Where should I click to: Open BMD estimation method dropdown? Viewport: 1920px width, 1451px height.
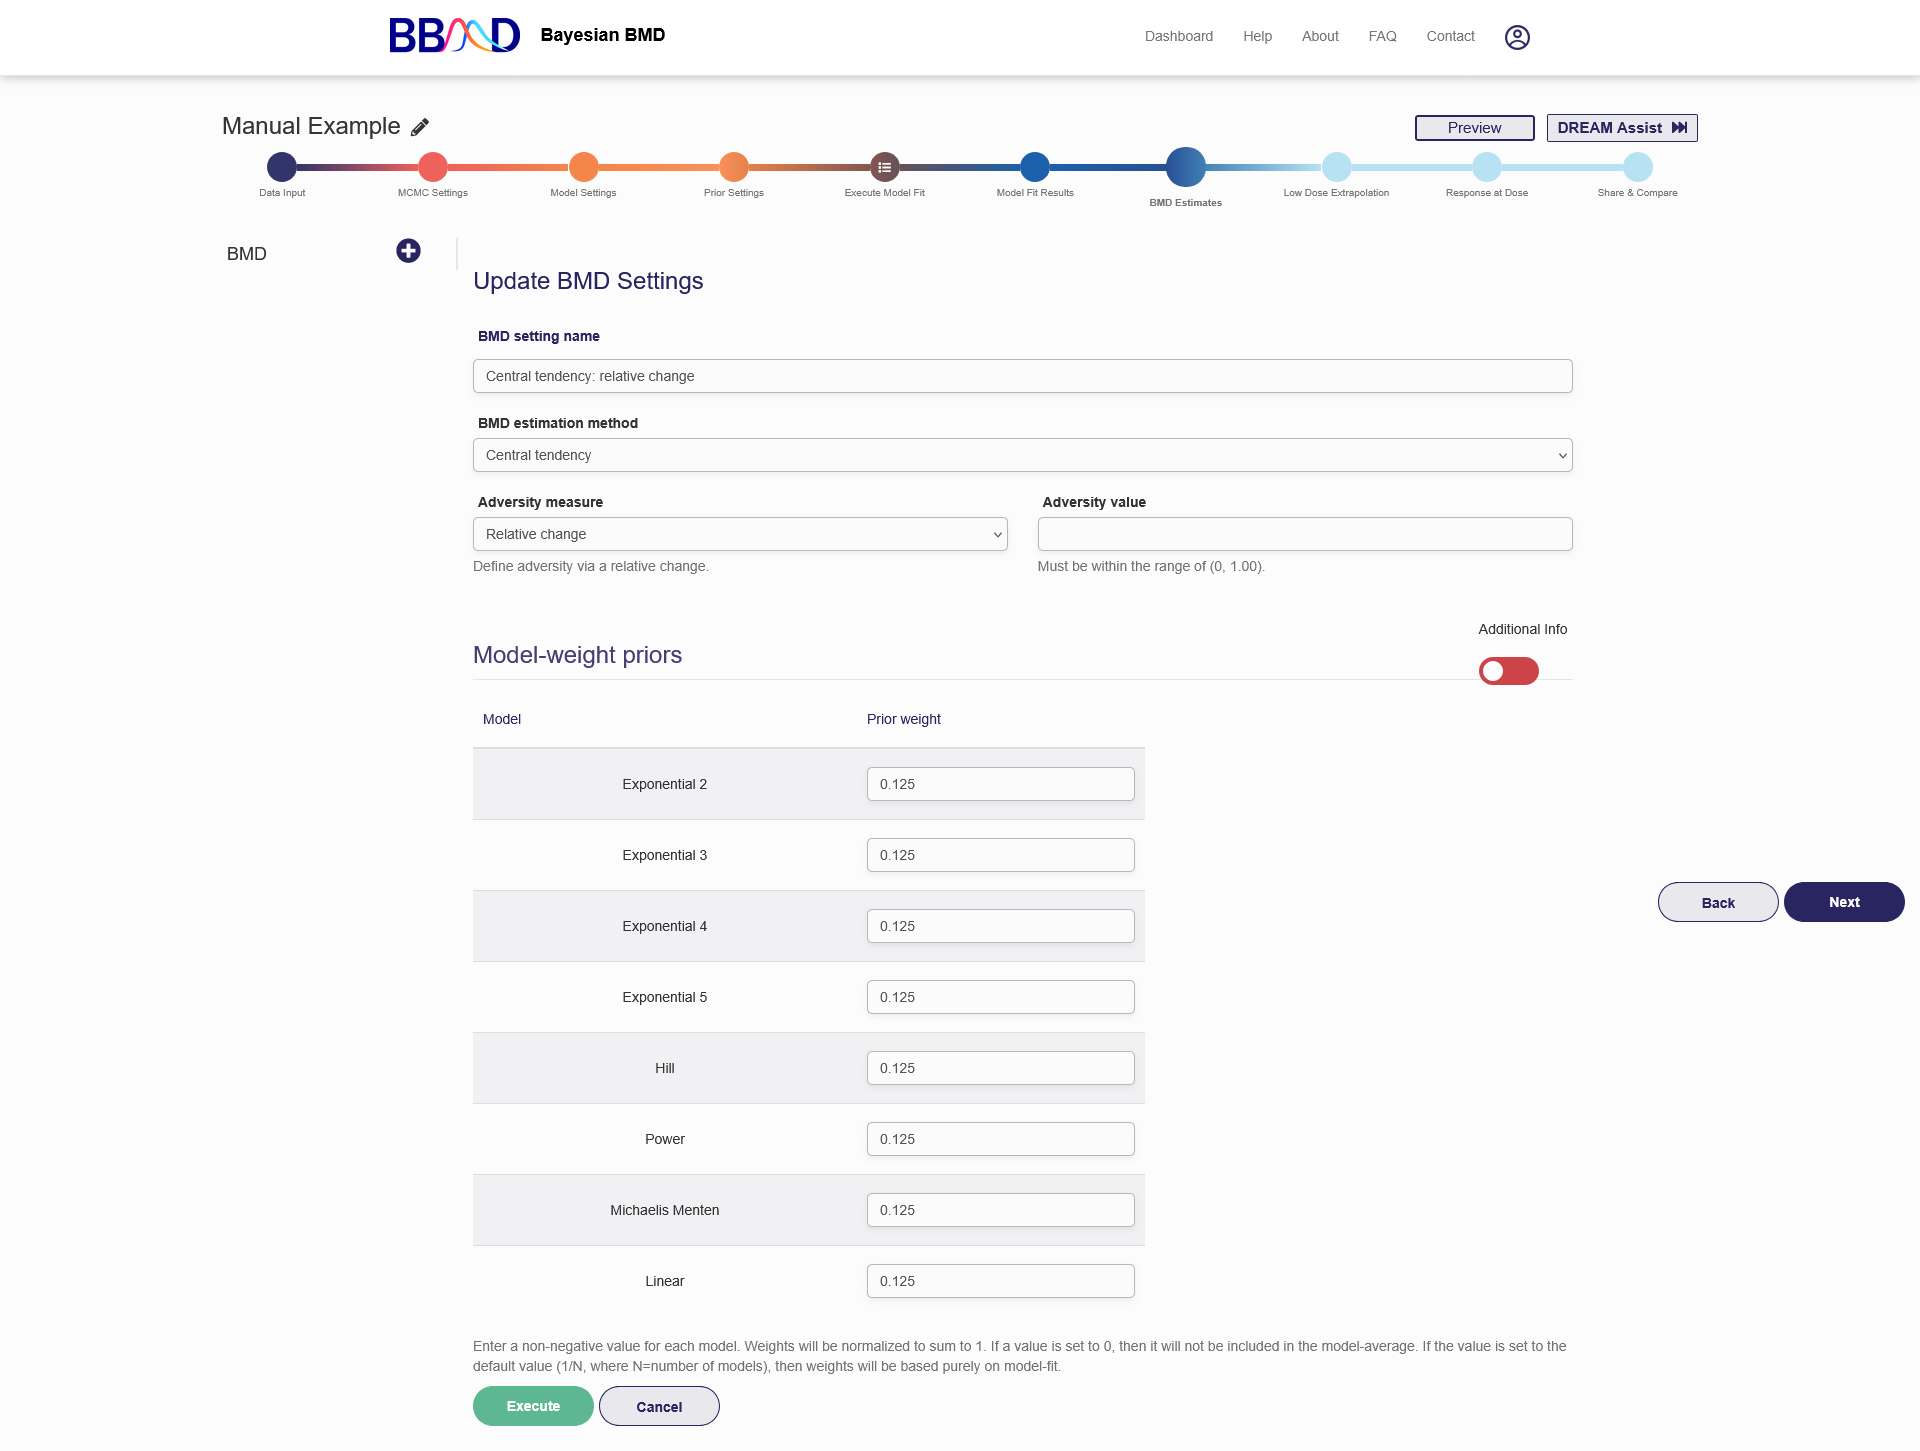(1022, 455)
